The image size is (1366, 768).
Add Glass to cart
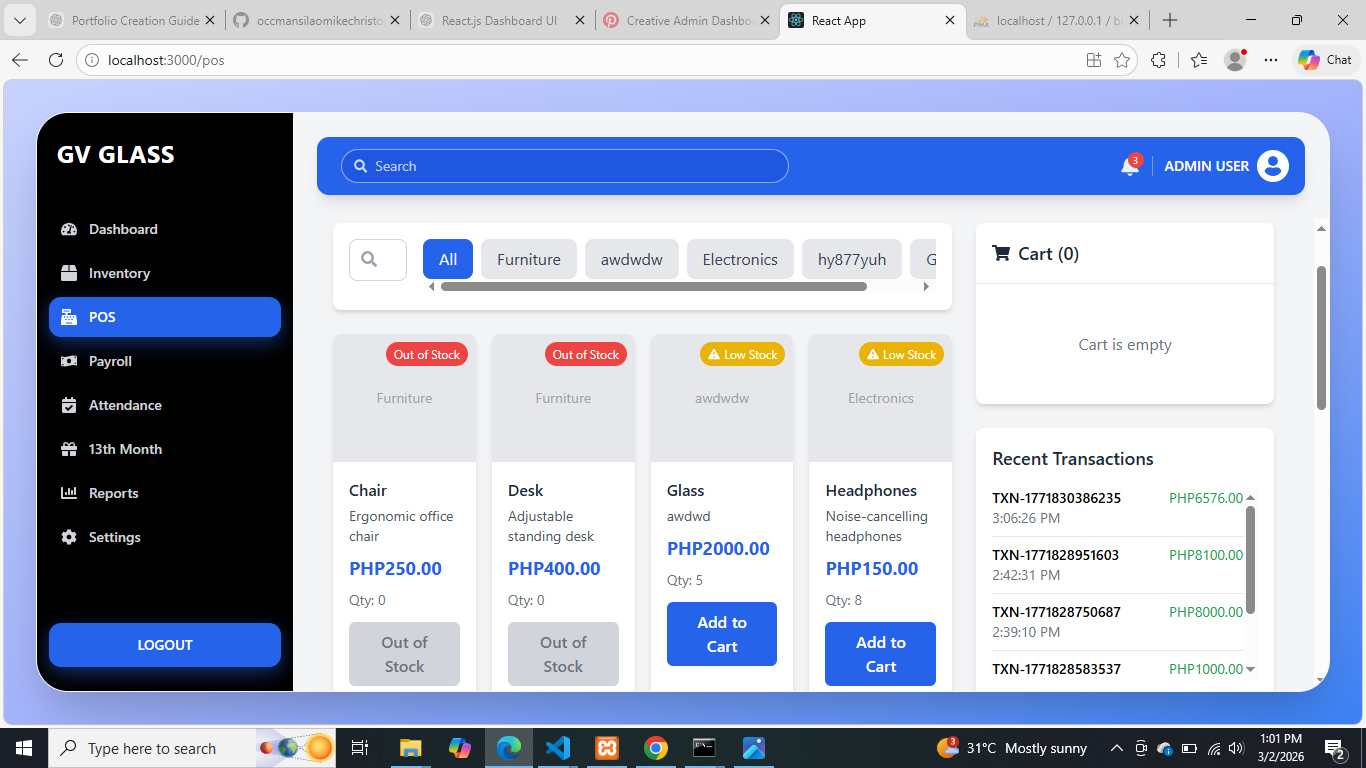point(722,634)
